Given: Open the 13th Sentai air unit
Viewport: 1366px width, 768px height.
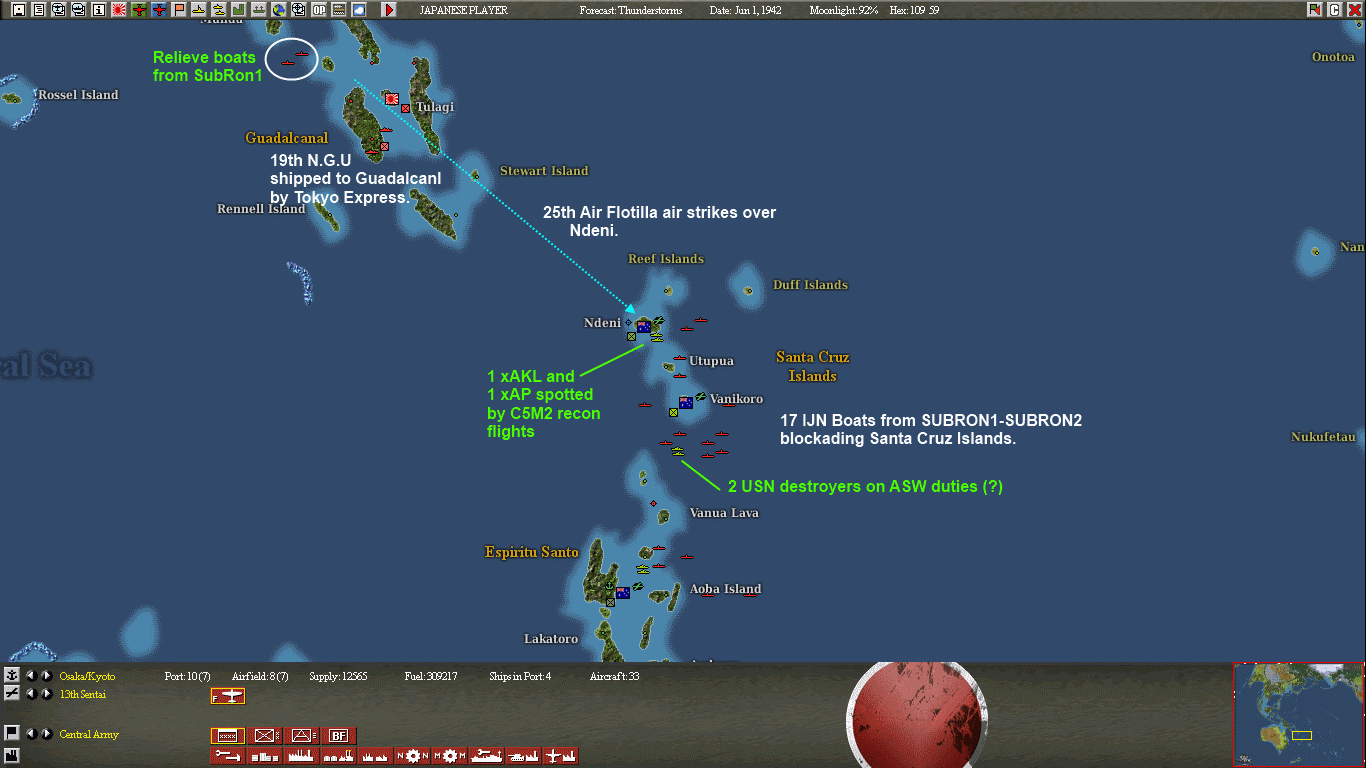Looking at the screenshot, I should click(x=82, y=694).
